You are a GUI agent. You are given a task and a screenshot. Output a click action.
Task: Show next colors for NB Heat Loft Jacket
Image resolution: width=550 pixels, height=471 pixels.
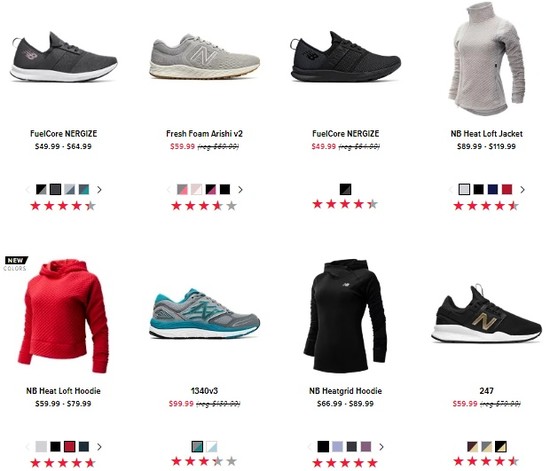(x=522, y=190)
